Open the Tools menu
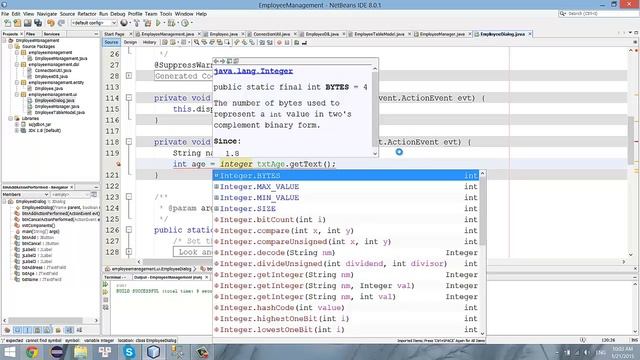The height and width of the screenshot is (360, 640). pos(166,13)
